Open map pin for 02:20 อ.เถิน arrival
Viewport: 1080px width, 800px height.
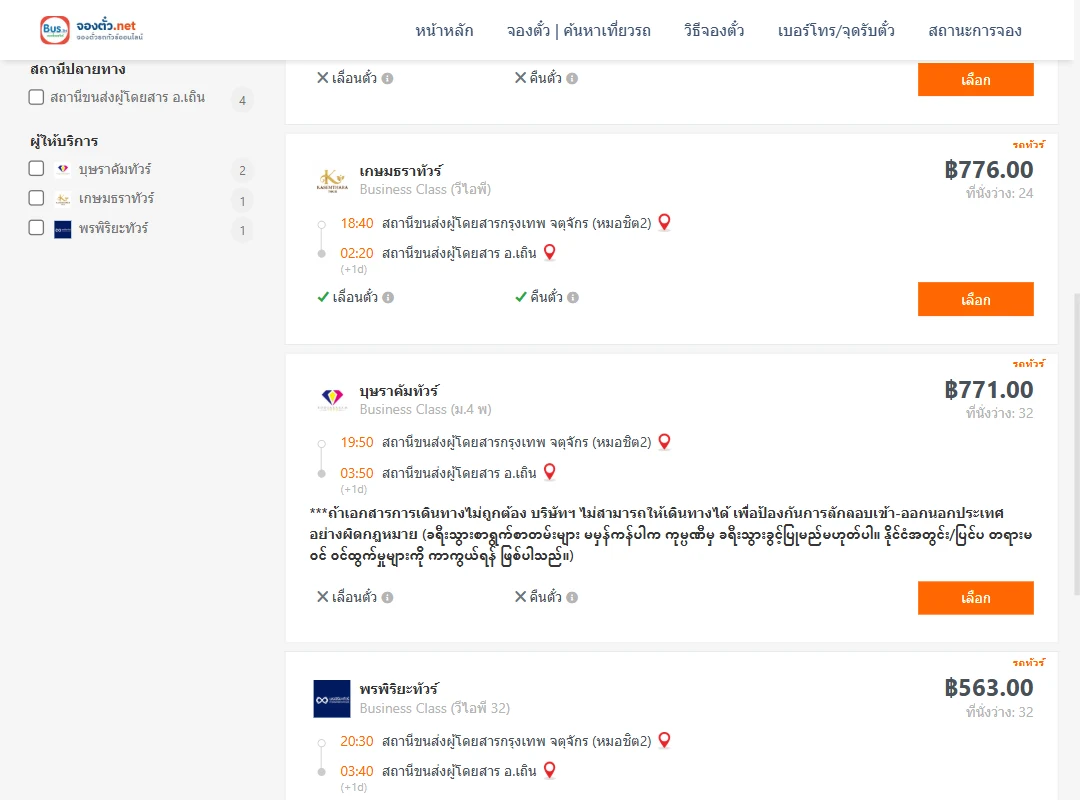(549, 252)
